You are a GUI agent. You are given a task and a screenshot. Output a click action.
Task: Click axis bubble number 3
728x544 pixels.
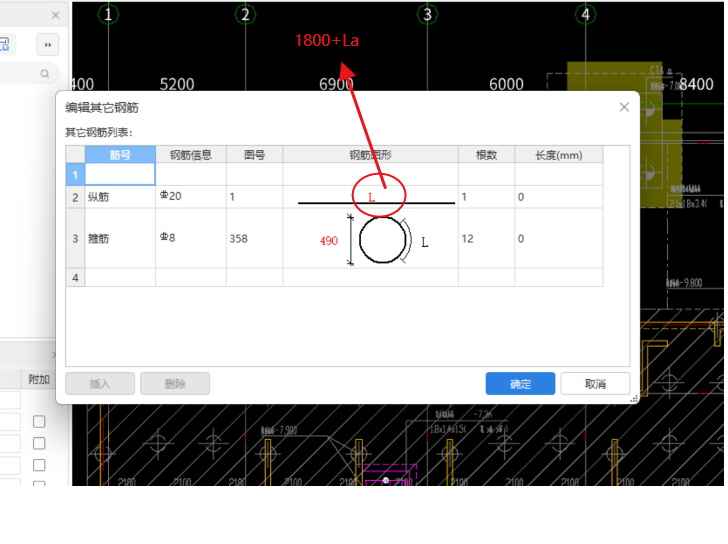(x=427, y=14)
